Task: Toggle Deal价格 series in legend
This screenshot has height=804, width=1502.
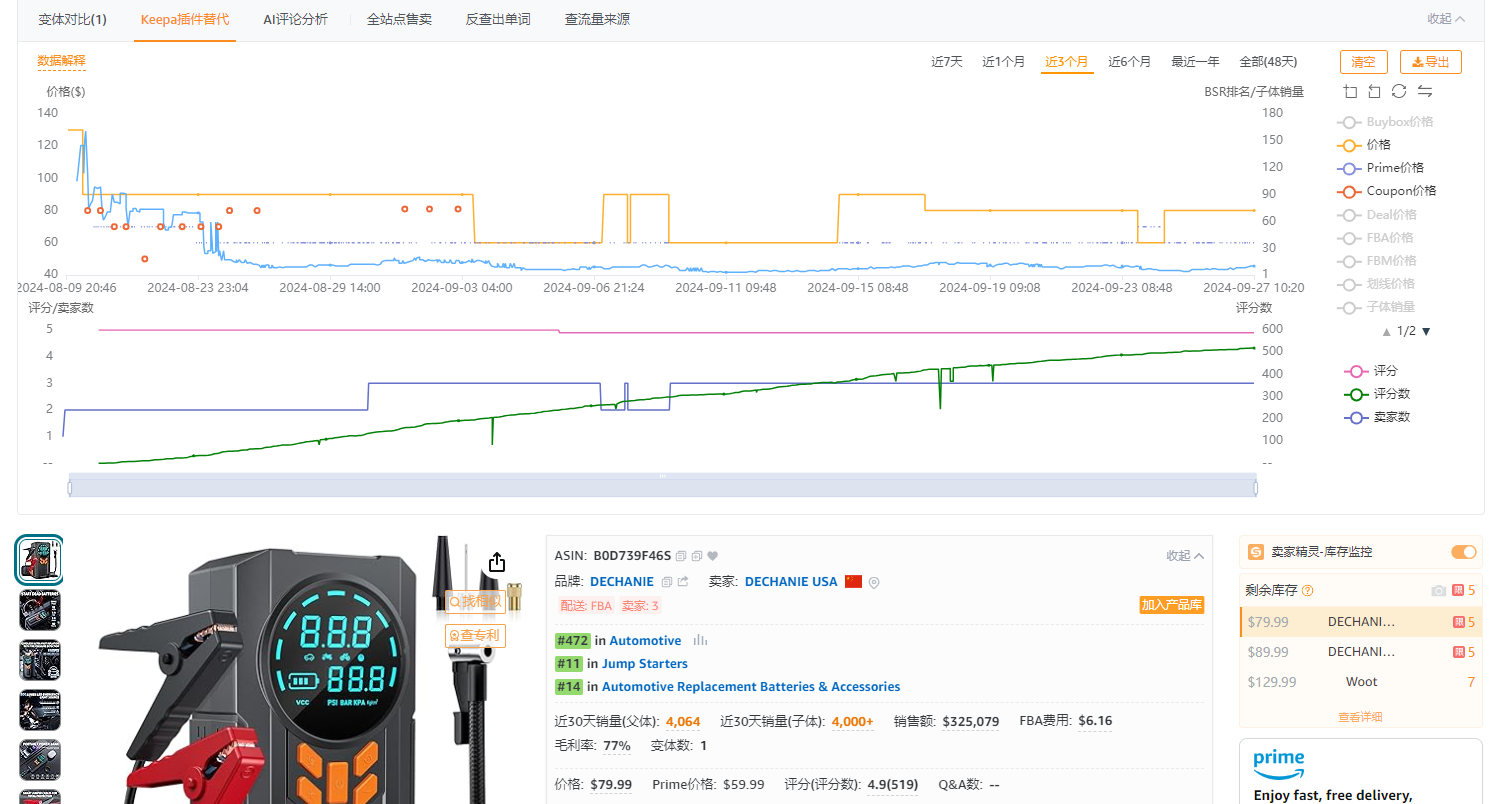Action: [1378, 215]
